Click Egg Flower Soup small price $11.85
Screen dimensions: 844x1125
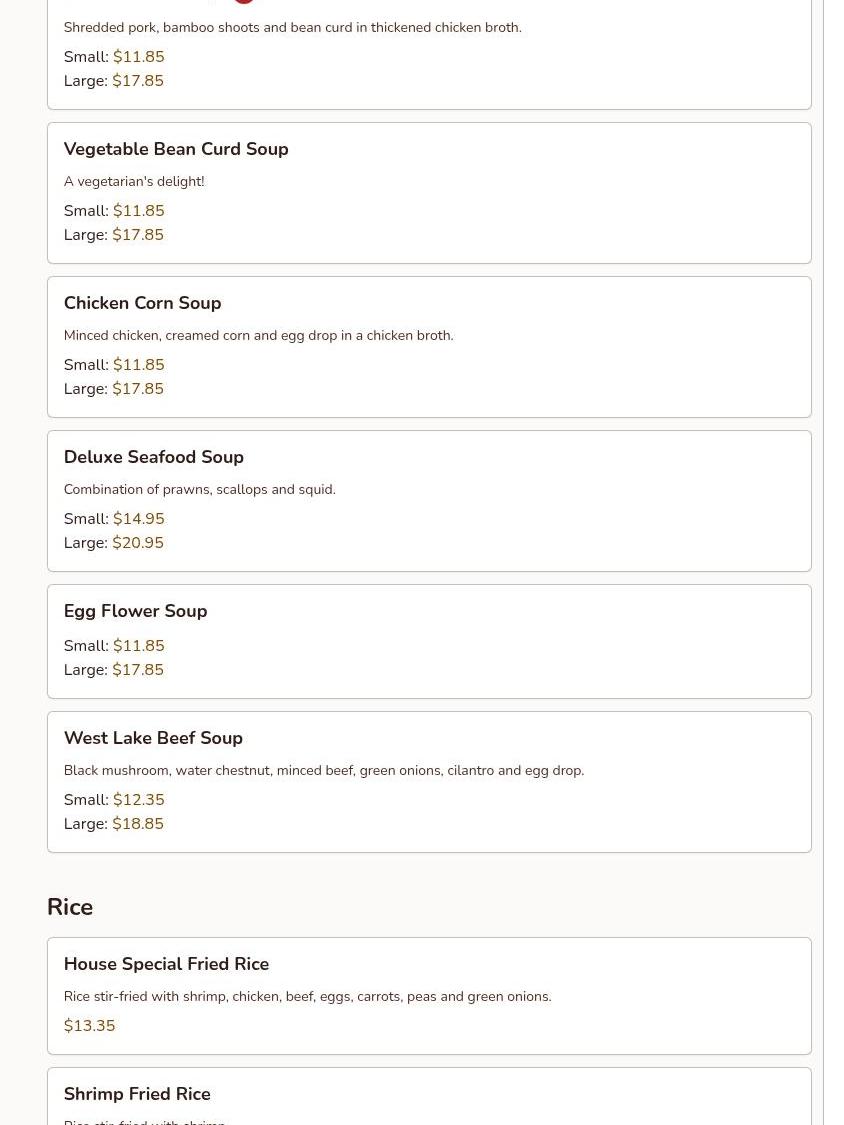point(138,646)
